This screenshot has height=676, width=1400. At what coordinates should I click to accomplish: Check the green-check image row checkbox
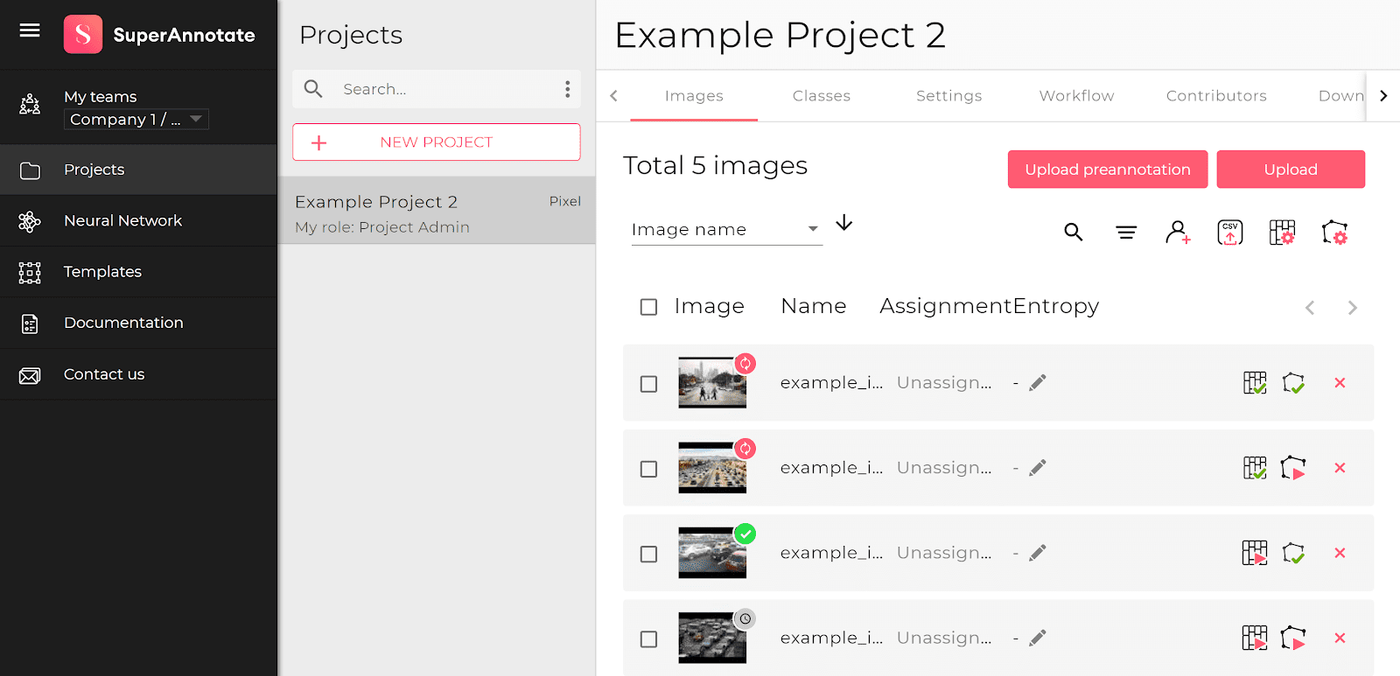tap(649, 554)
